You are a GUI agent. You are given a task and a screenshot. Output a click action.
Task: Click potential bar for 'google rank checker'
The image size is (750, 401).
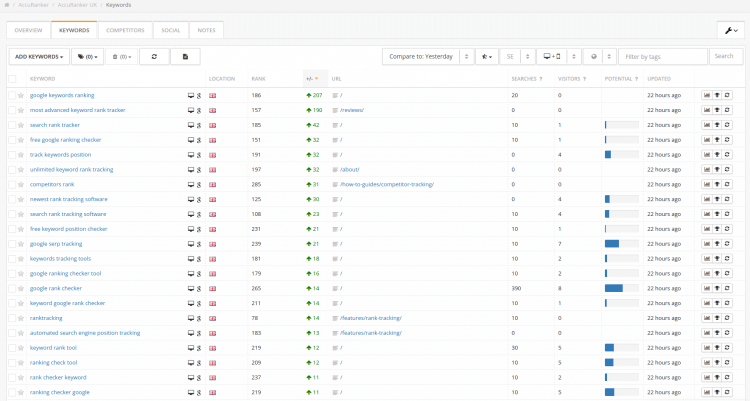[x=614, y=288]
